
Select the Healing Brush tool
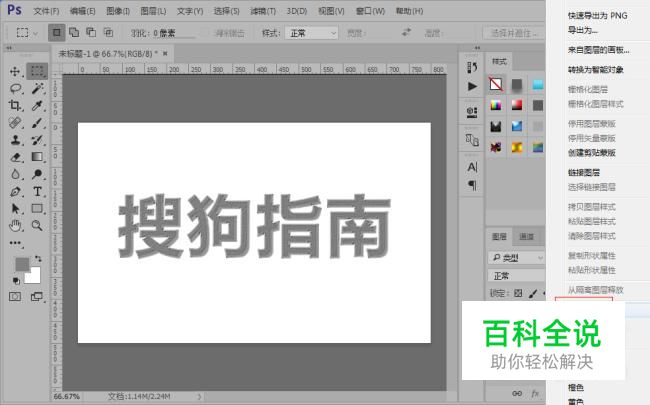[15, 123]
